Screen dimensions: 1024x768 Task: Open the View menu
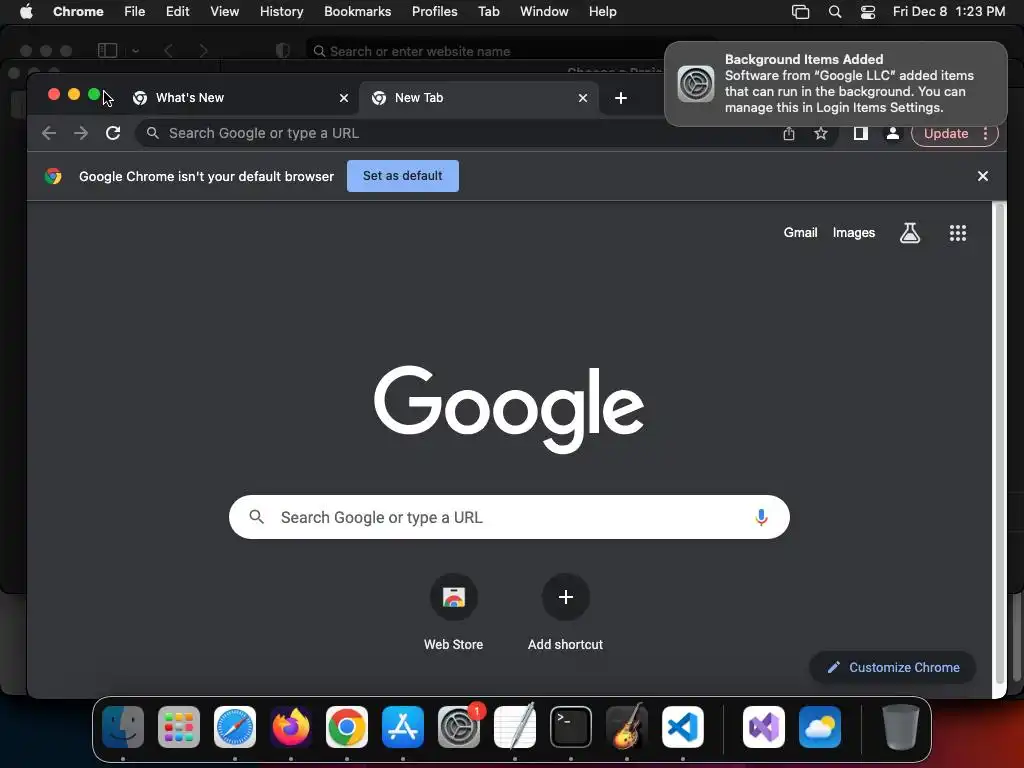click(x=224, y=12)
